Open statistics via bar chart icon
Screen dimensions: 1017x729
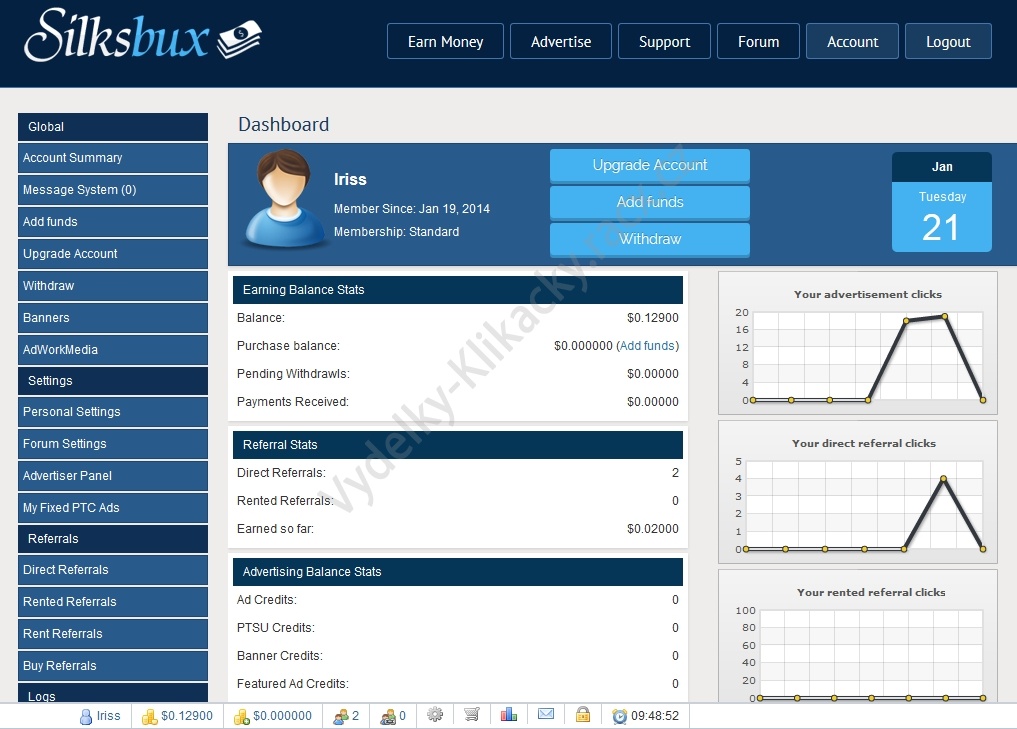tap(508, 714)
